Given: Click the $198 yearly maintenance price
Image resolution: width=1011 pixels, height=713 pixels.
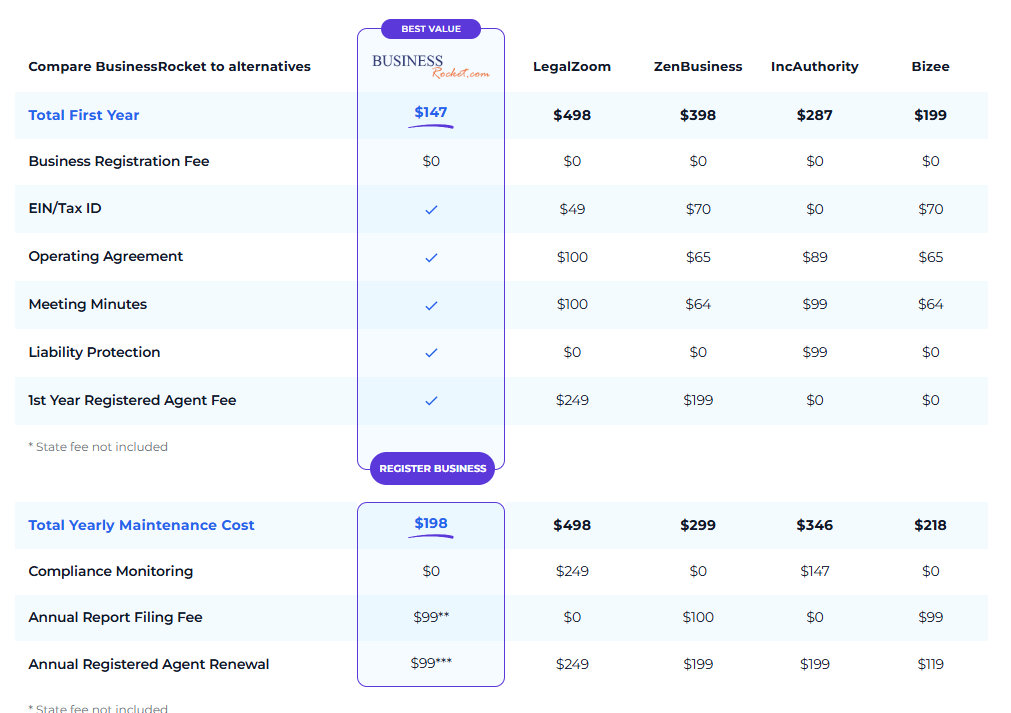Looking at the screenshot, I should pyautogui.click(x=431, y=523).
